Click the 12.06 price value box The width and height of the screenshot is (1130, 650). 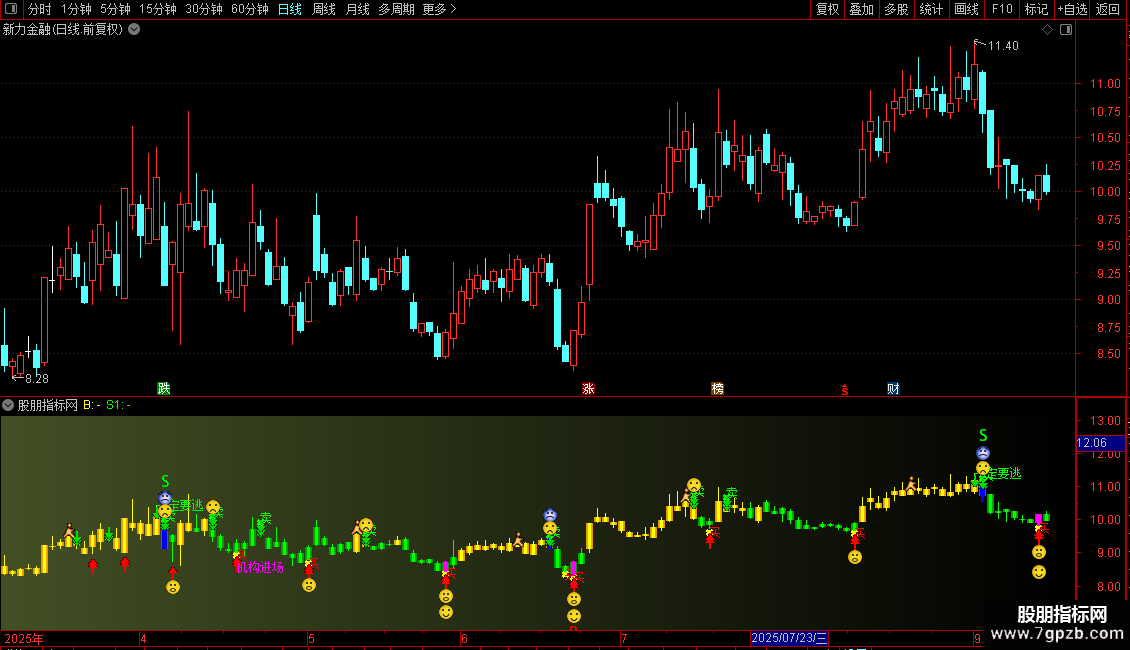(x=1100, y=443)
